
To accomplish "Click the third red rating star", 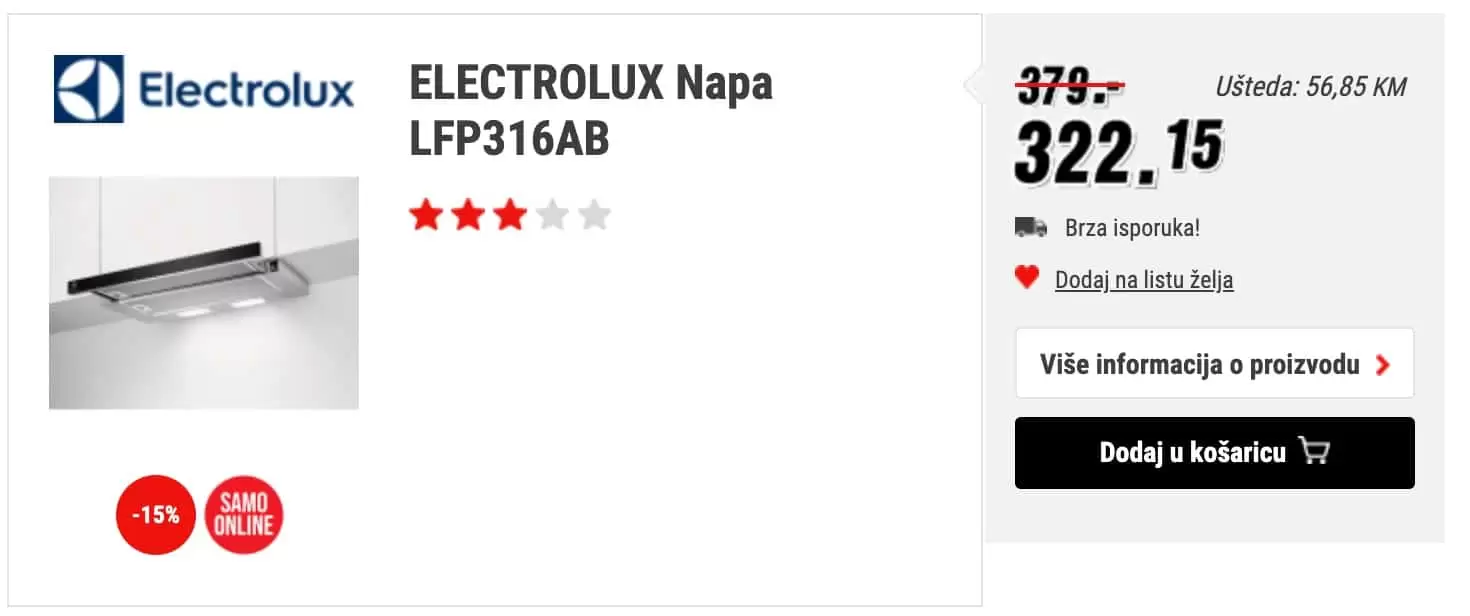I will click(508, 214).
